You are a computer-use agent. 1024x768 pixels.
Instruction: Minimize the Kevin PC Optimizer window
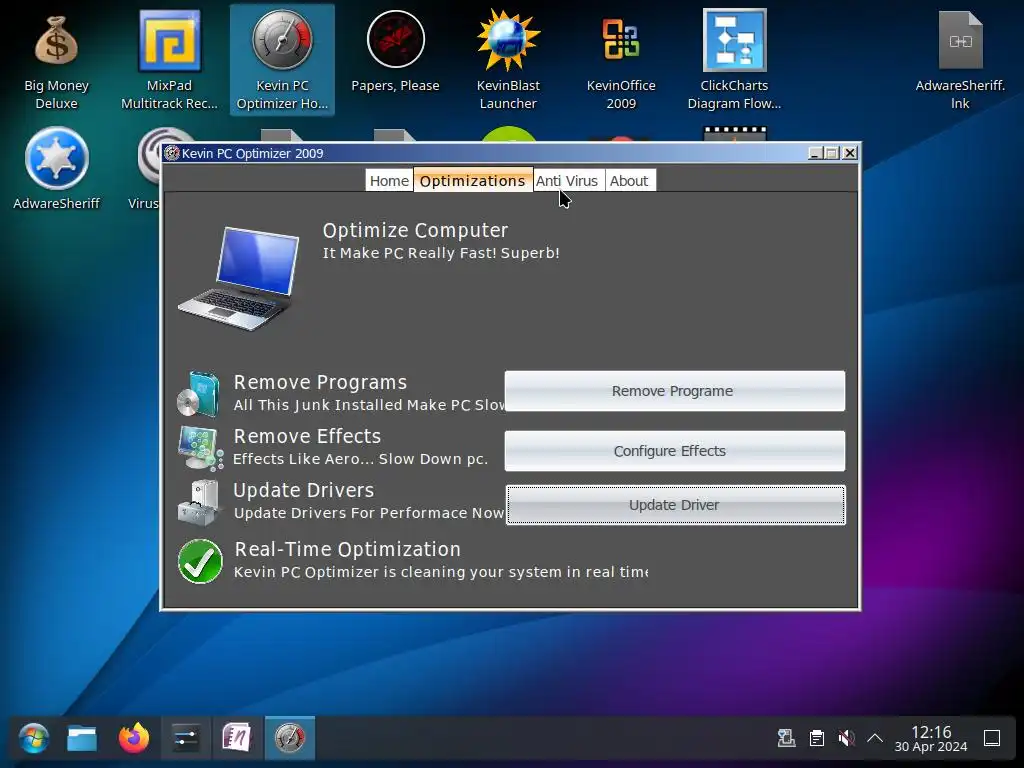814,153
